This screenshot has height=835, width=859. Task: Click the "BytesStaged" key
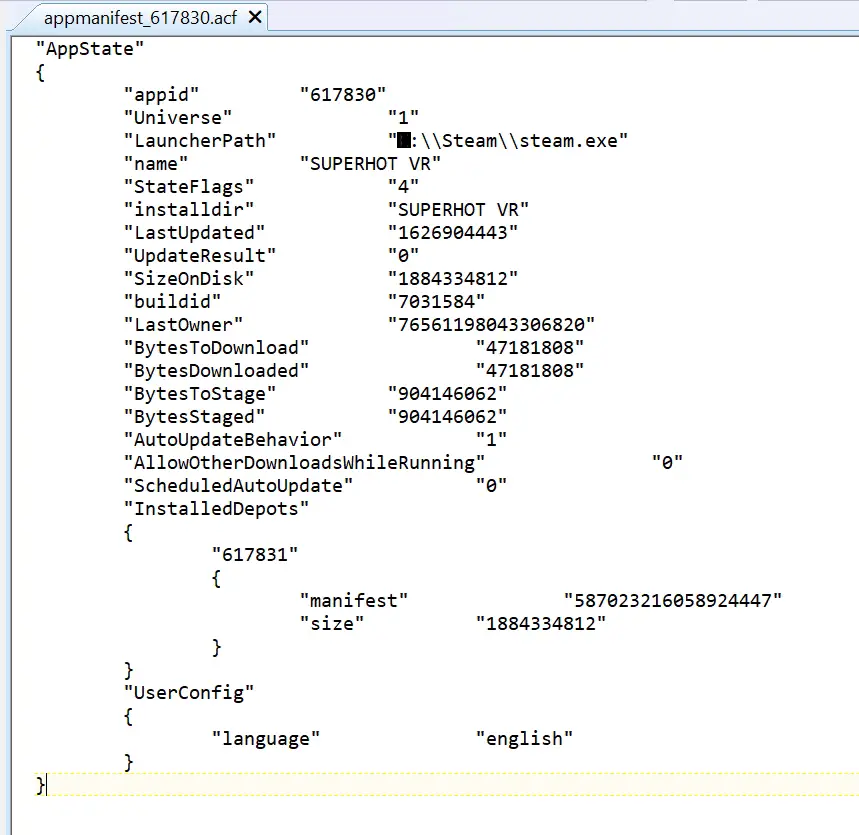(x=194, y=417)
